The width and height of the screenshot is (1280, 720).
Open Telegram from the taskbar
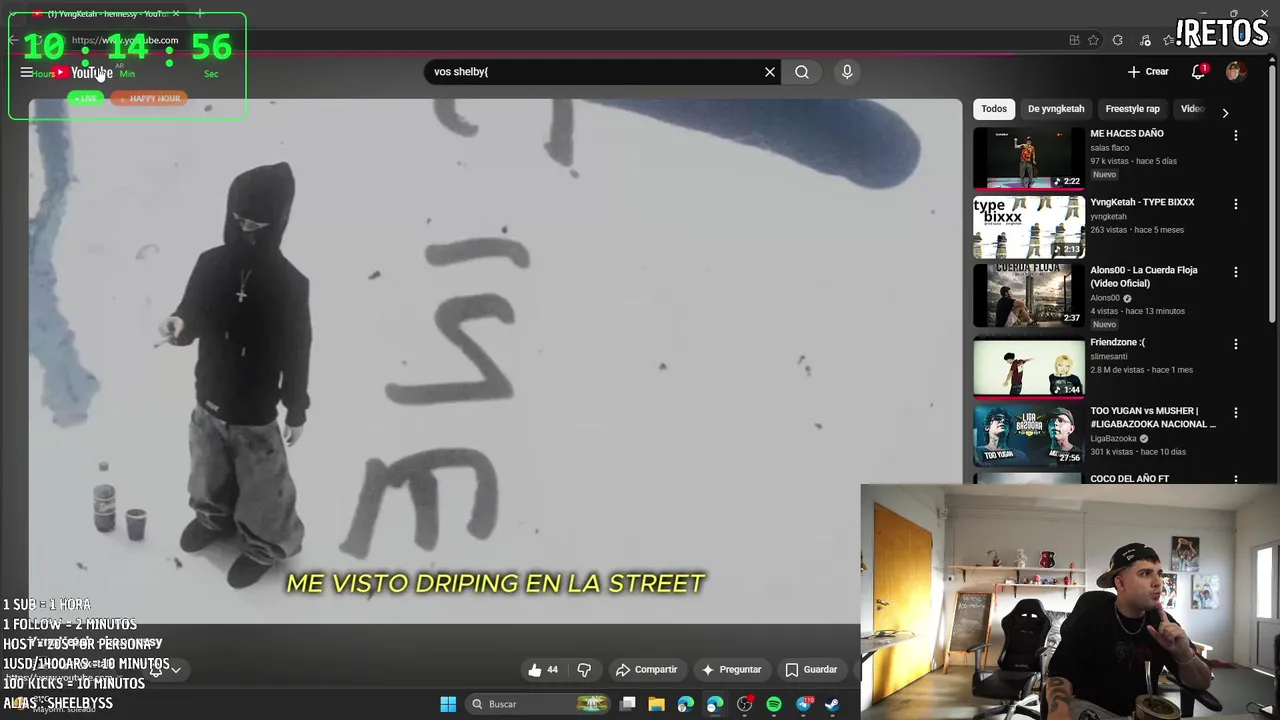pos(803,704)
